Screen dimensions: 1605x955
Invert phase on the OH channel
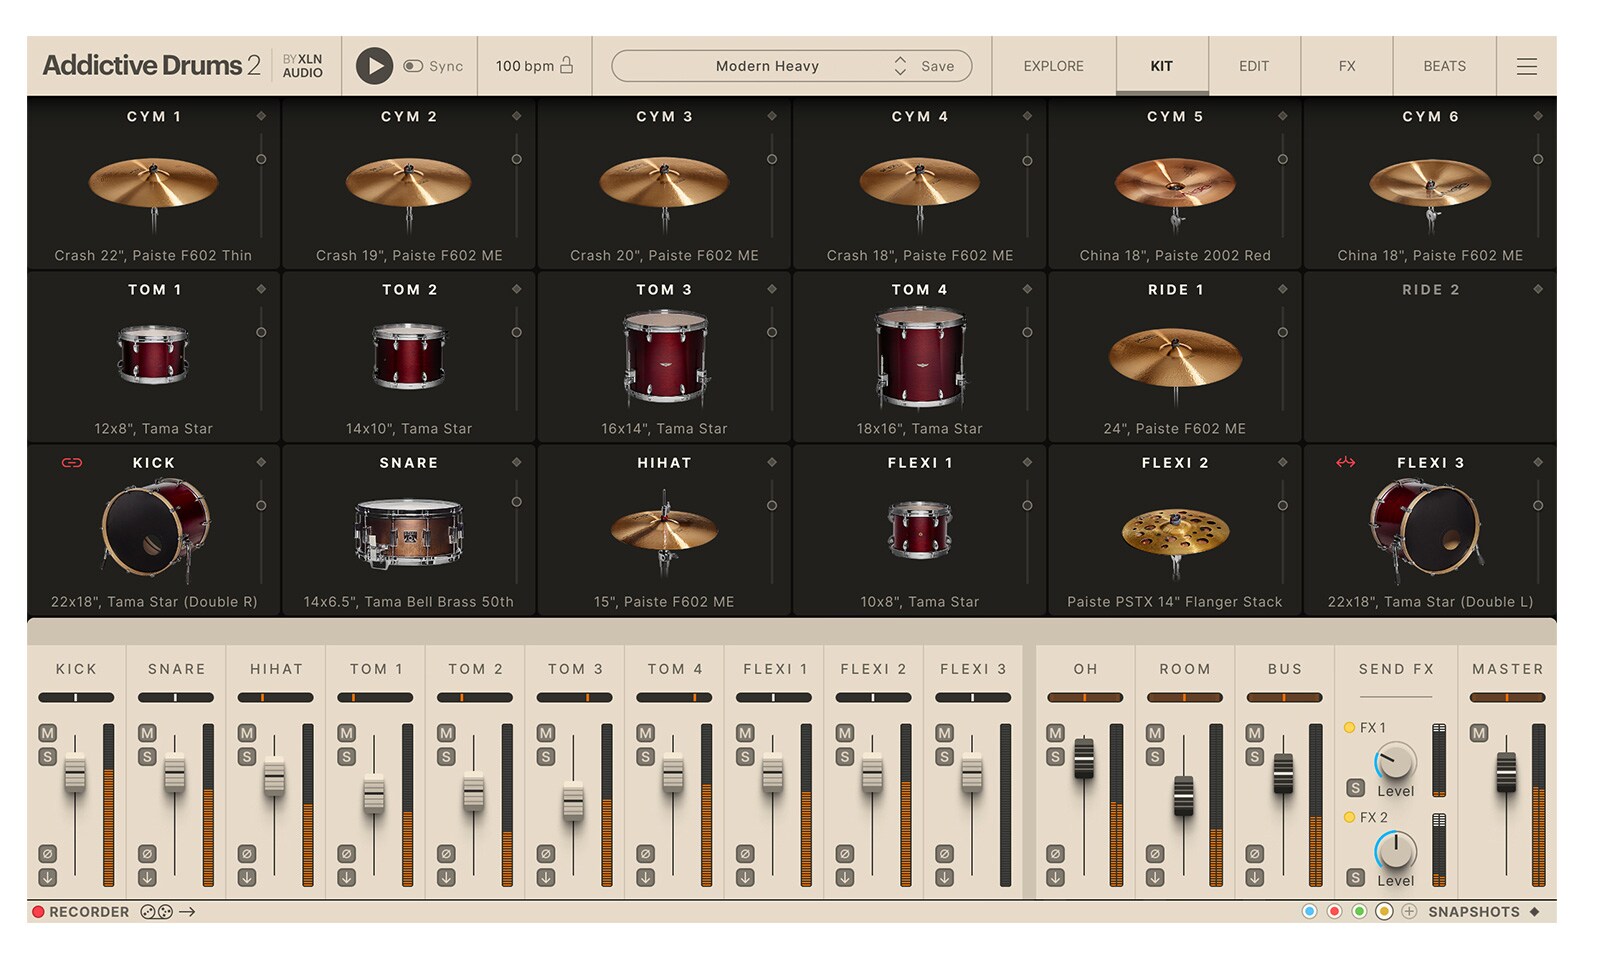[x=1055, y=854]
